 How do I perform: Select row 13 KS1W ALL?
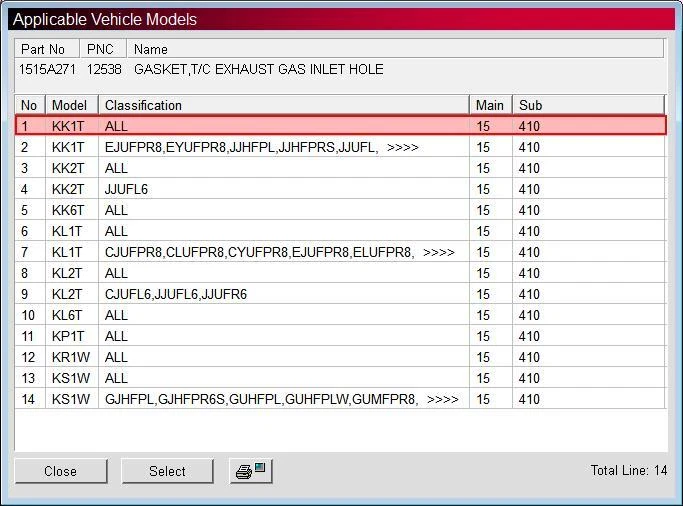click(x=341, y=378)
